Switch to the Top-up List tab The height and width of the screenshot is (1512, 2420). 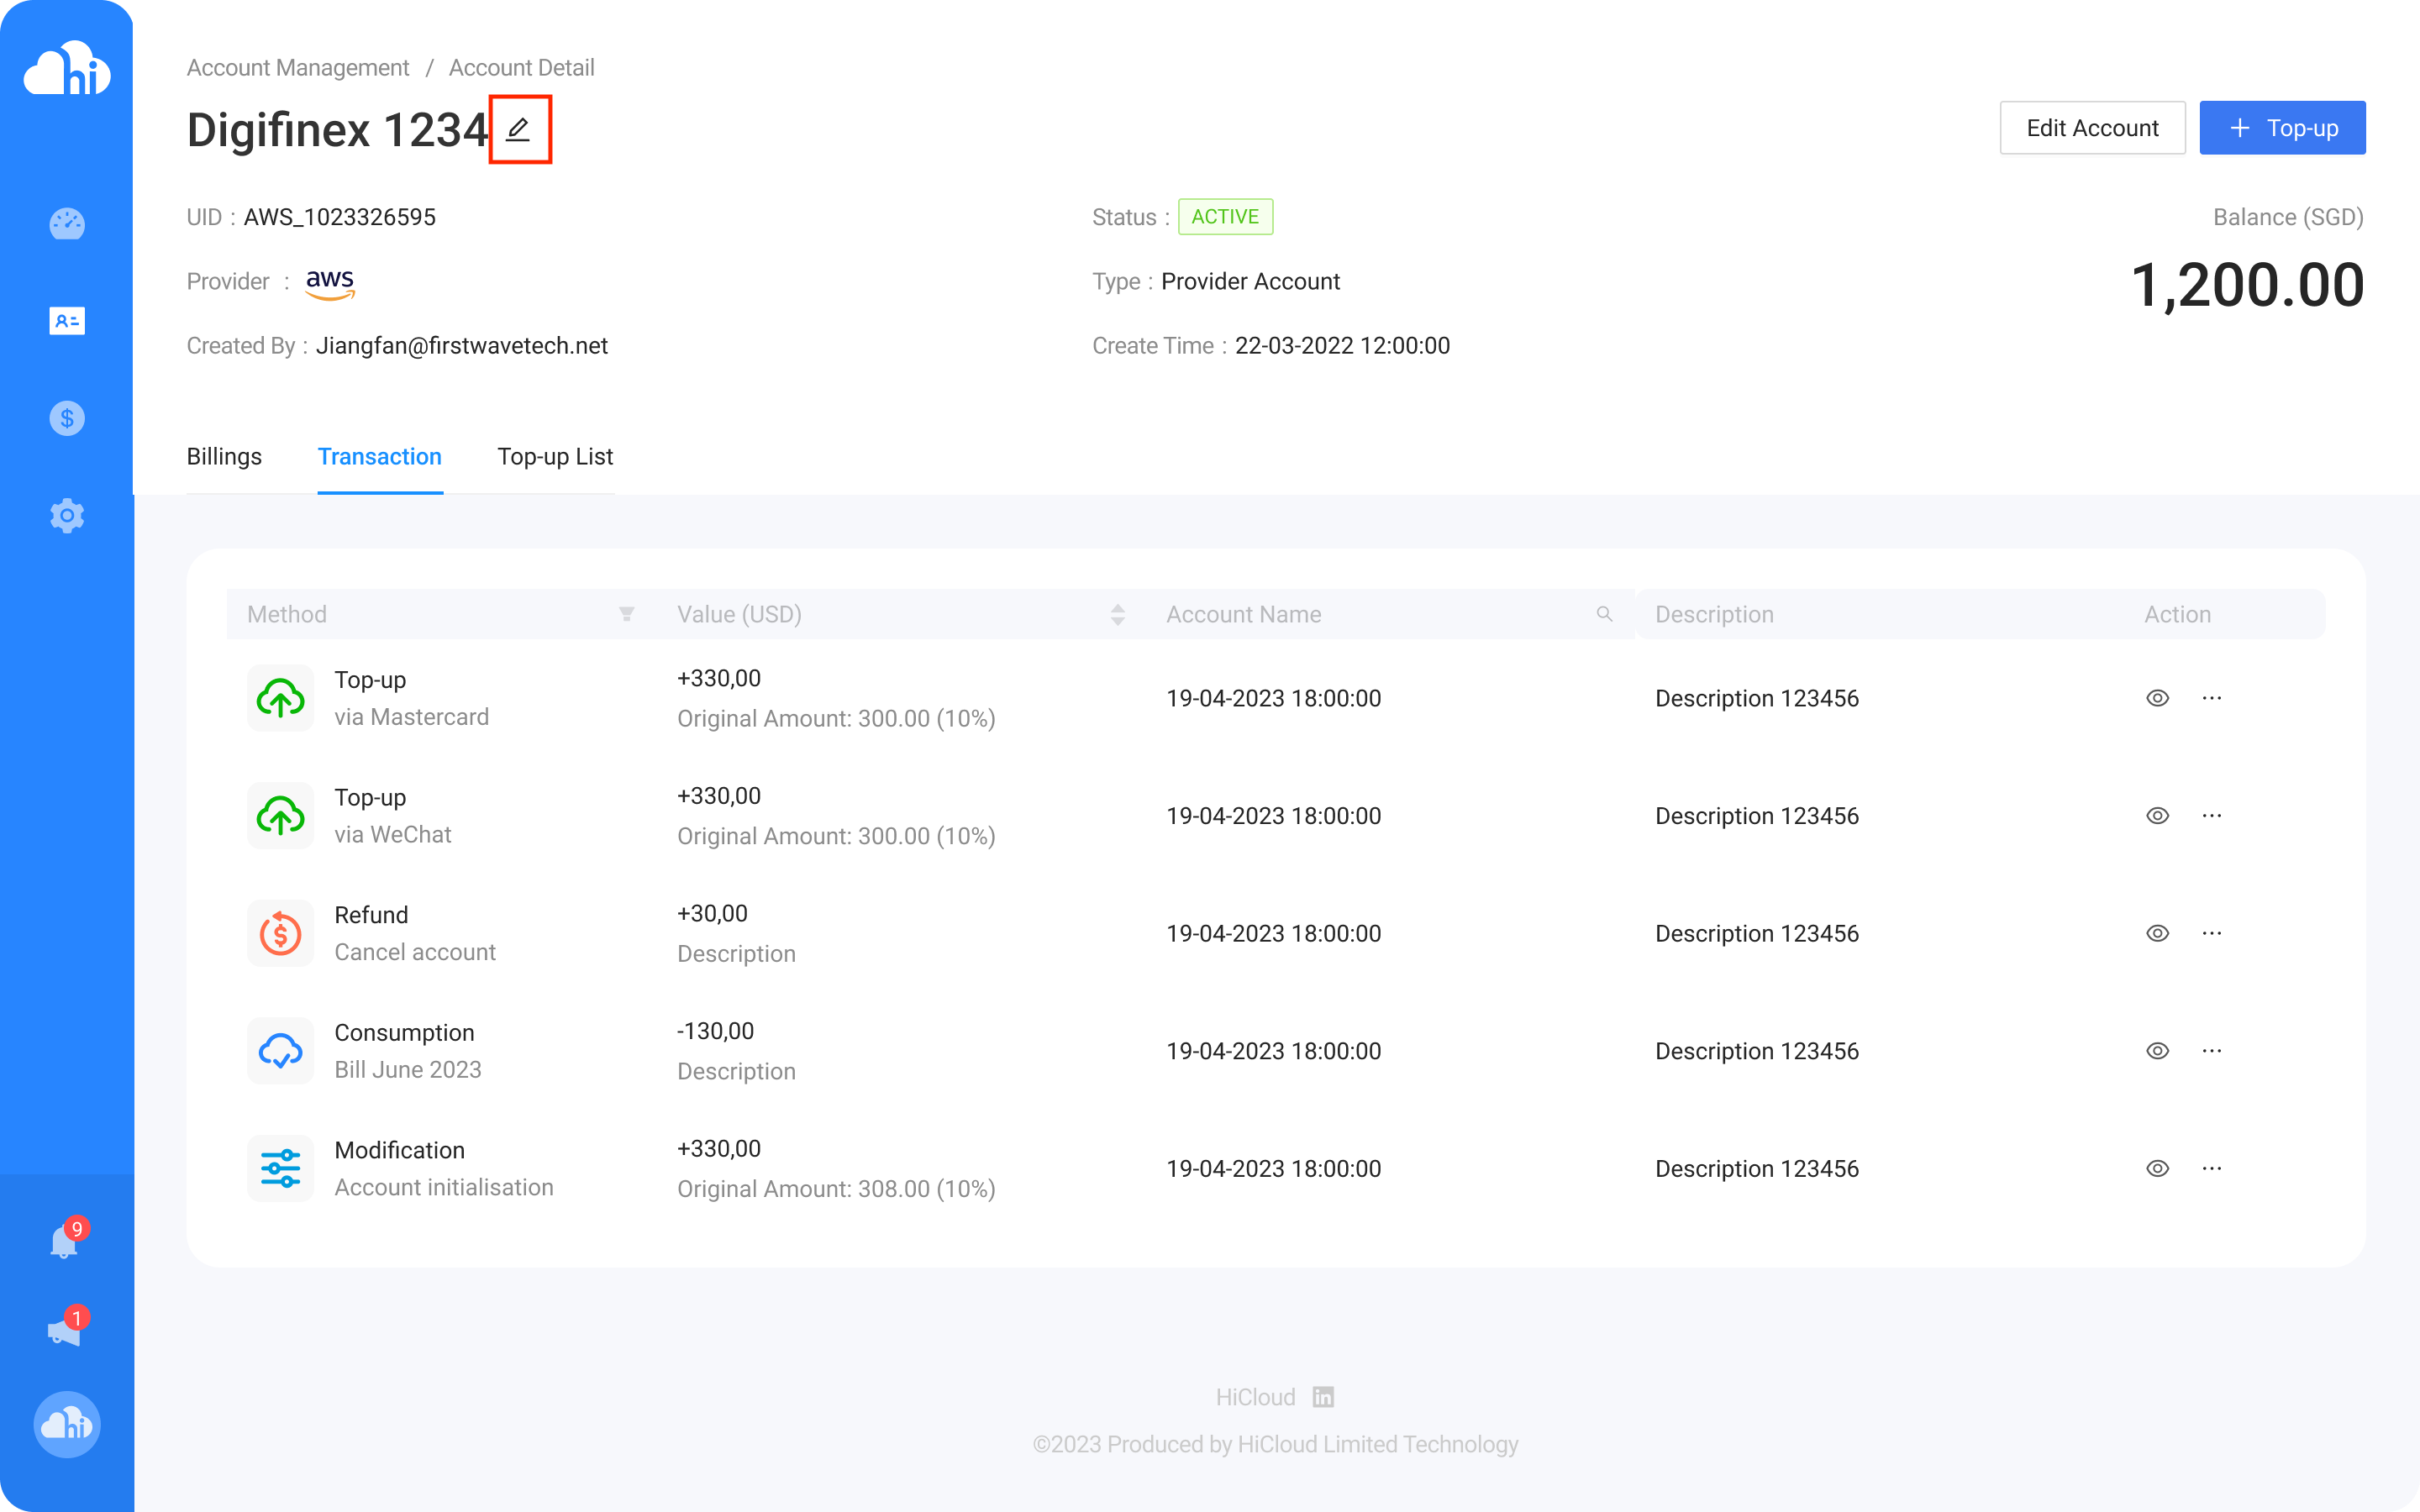555,457
